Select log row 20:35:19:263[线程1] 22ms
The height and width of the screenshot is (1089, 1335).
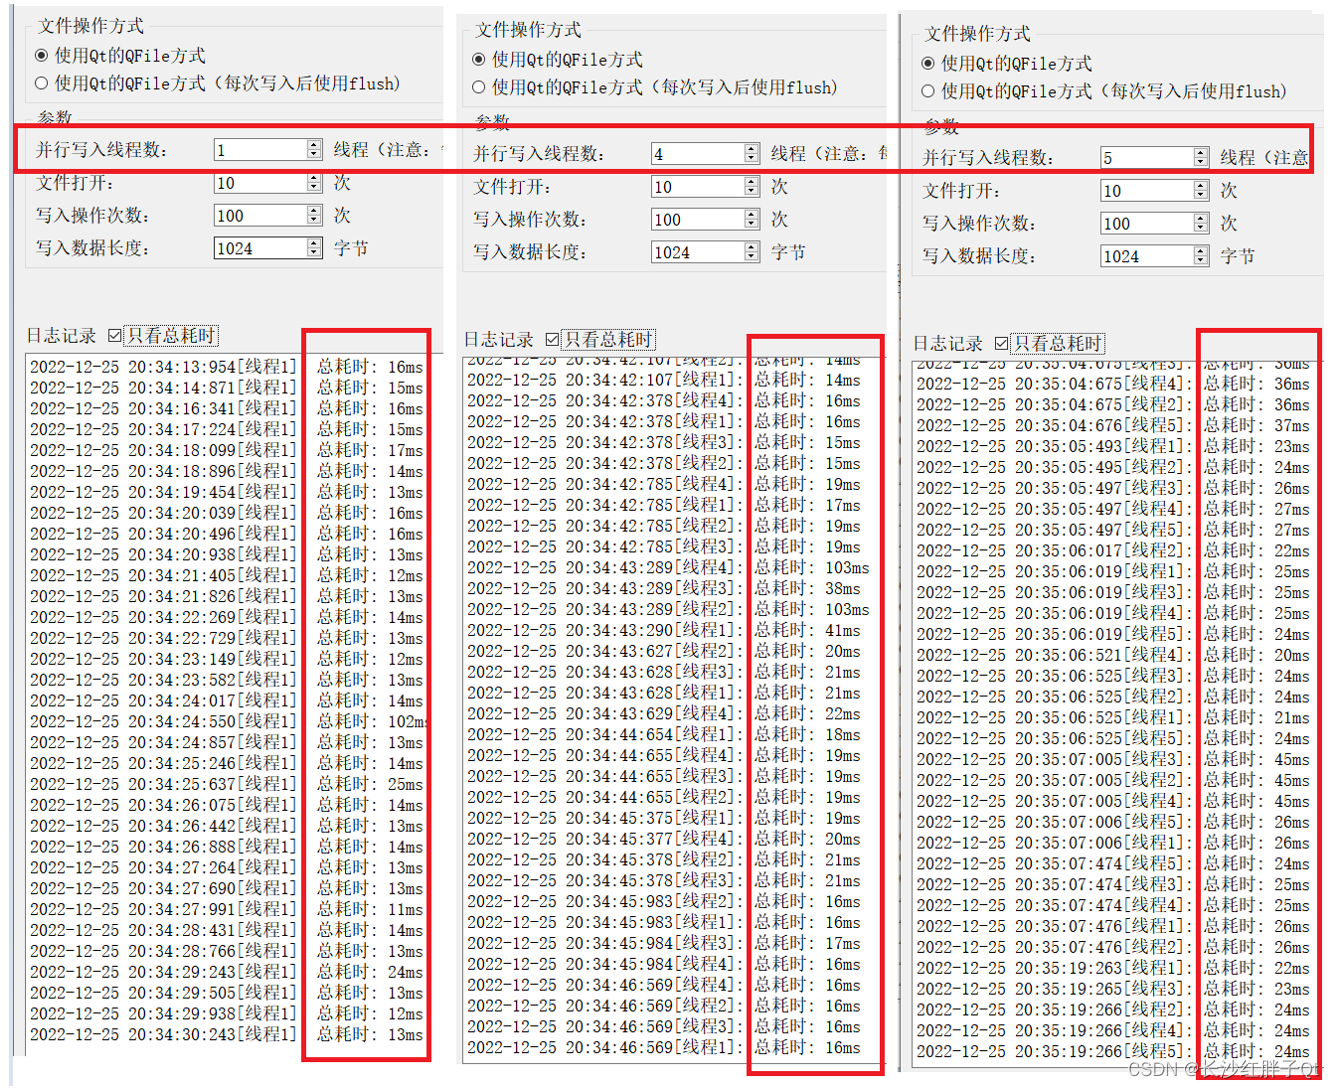(x=1113, y=969)
